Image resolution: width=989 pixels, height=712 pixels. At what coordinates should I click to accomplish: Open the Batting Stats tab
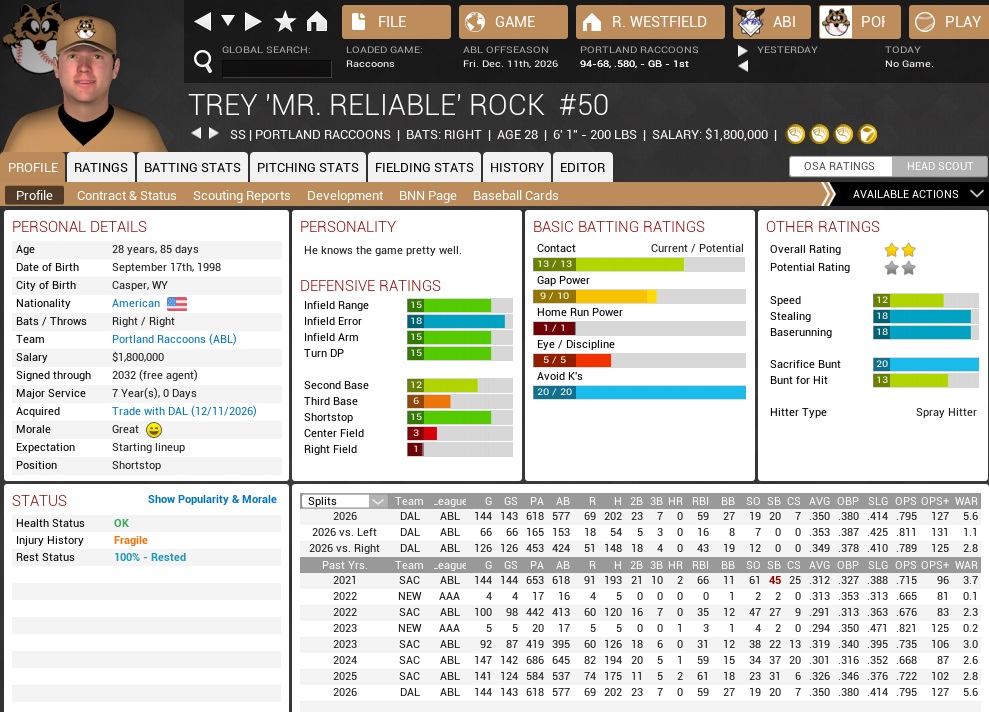192,167
